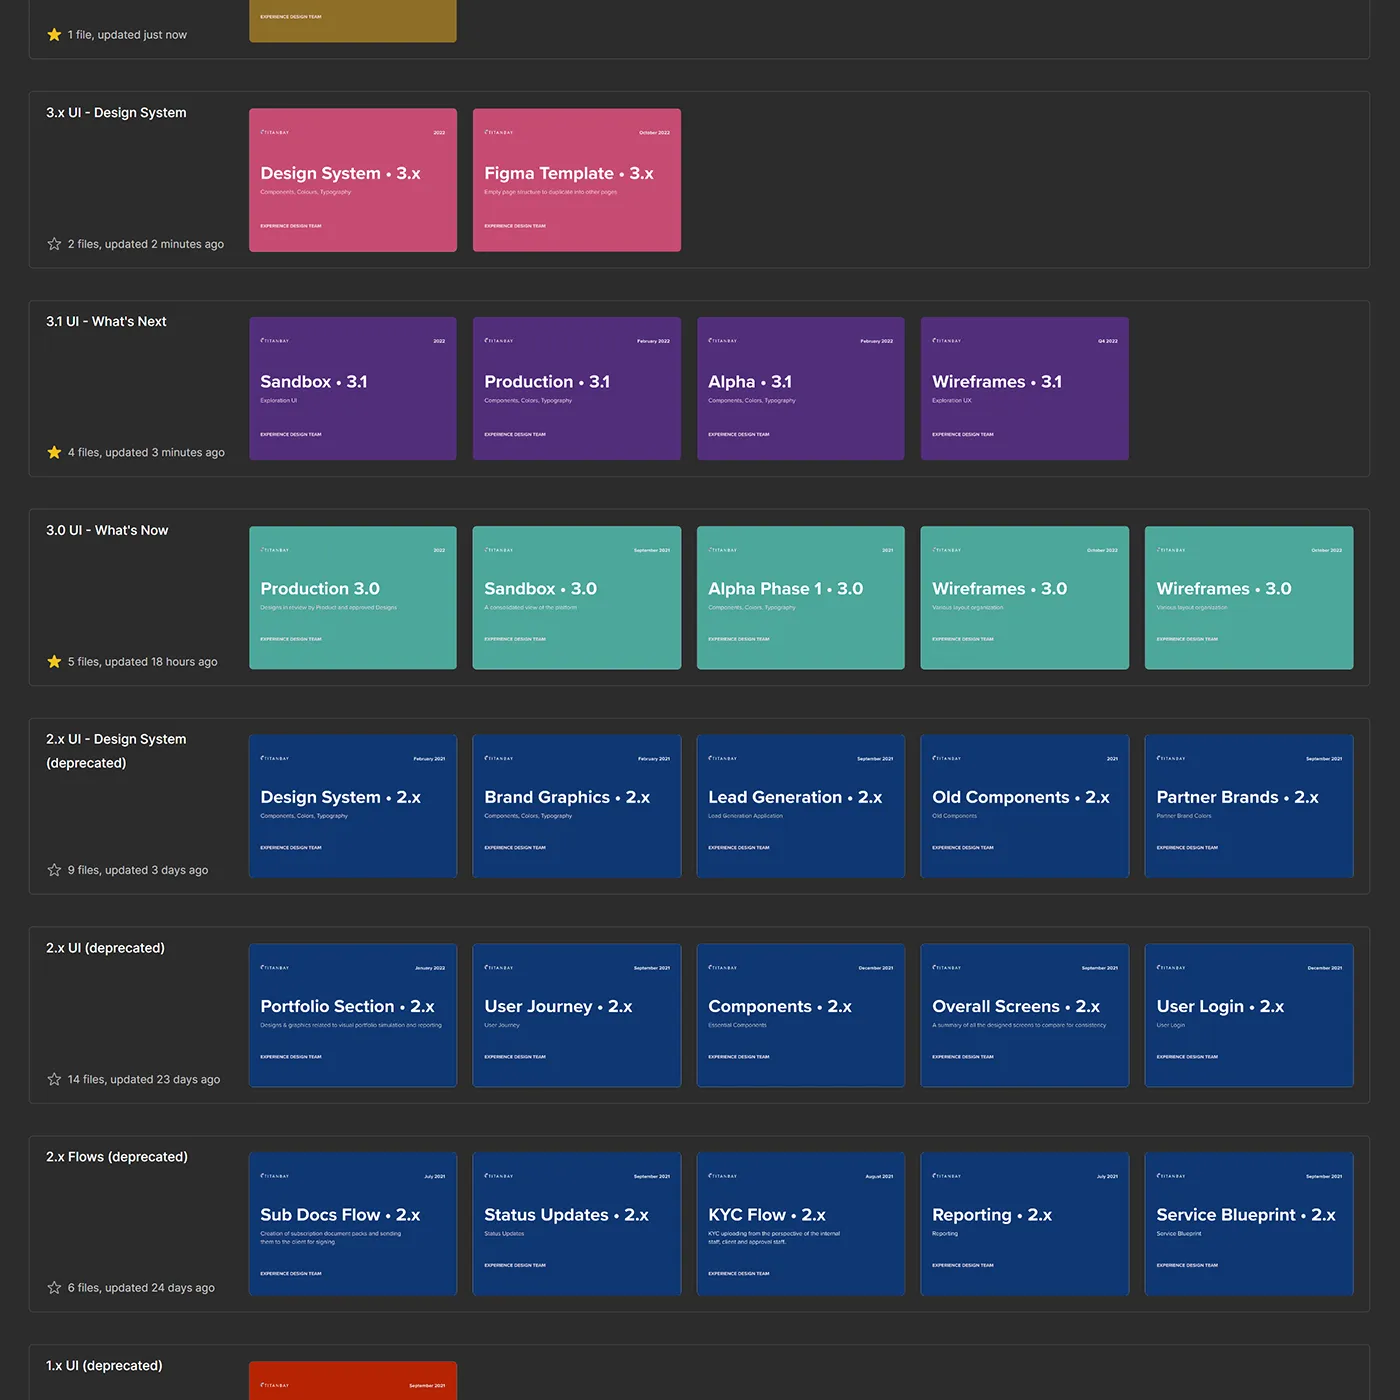Open the Alpha 3.1 file

coord(800,388)
